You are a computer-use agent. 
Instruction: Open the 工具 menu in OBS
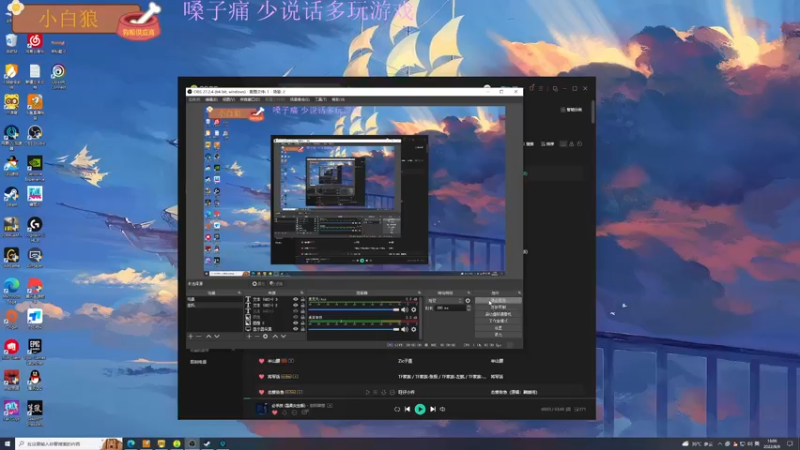[x=320, y=99]
